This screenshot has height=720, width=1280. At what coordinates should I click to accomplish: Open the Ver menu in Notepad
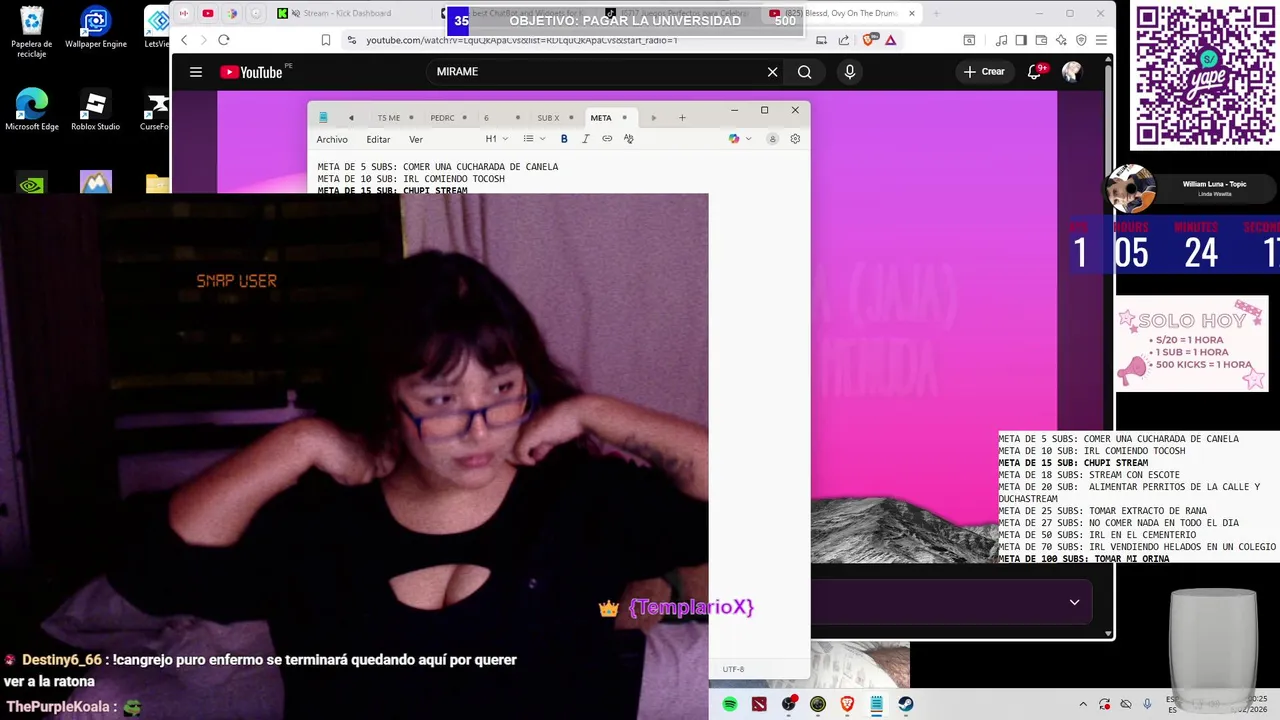tap(416, 139)
